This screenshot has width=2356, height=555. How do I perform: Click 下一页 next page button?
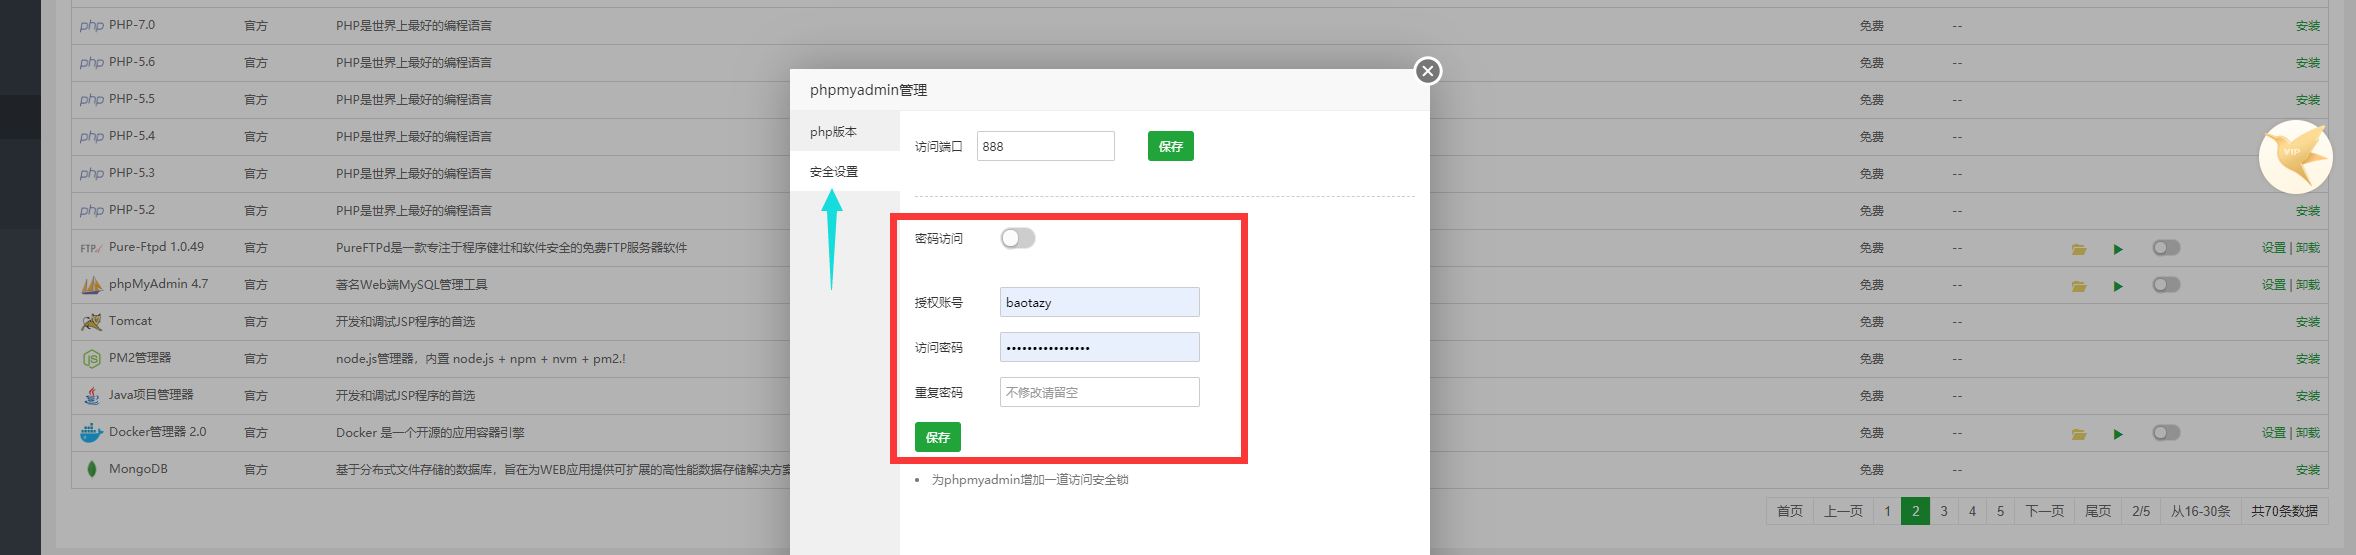[2045, 511]
